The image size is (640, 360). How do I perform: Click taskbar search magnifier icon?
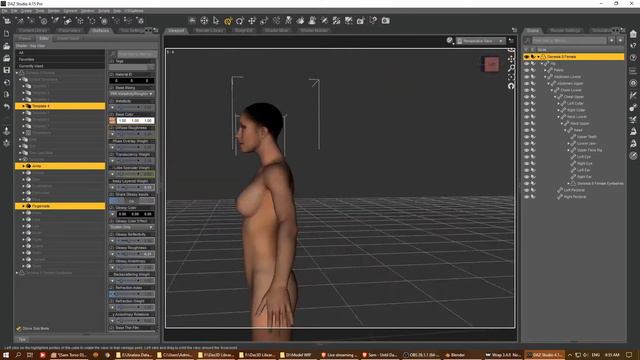18,355
